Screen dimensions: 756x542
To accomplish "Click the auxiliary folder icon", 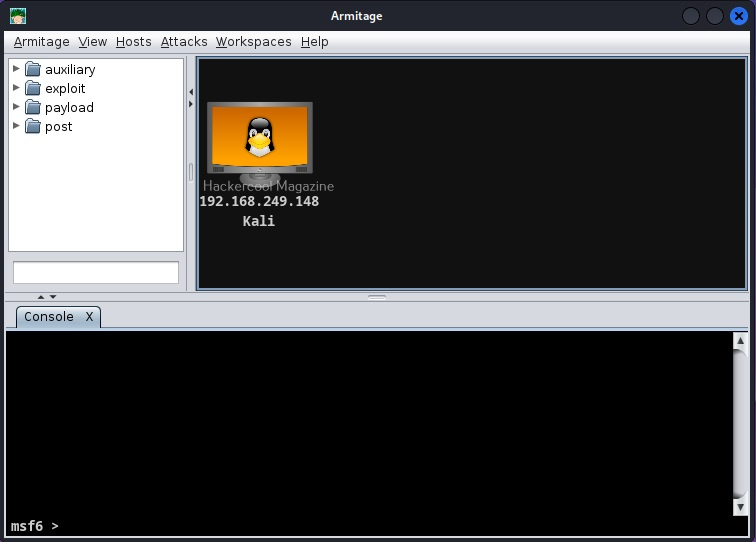I will [x=33, y=69].
